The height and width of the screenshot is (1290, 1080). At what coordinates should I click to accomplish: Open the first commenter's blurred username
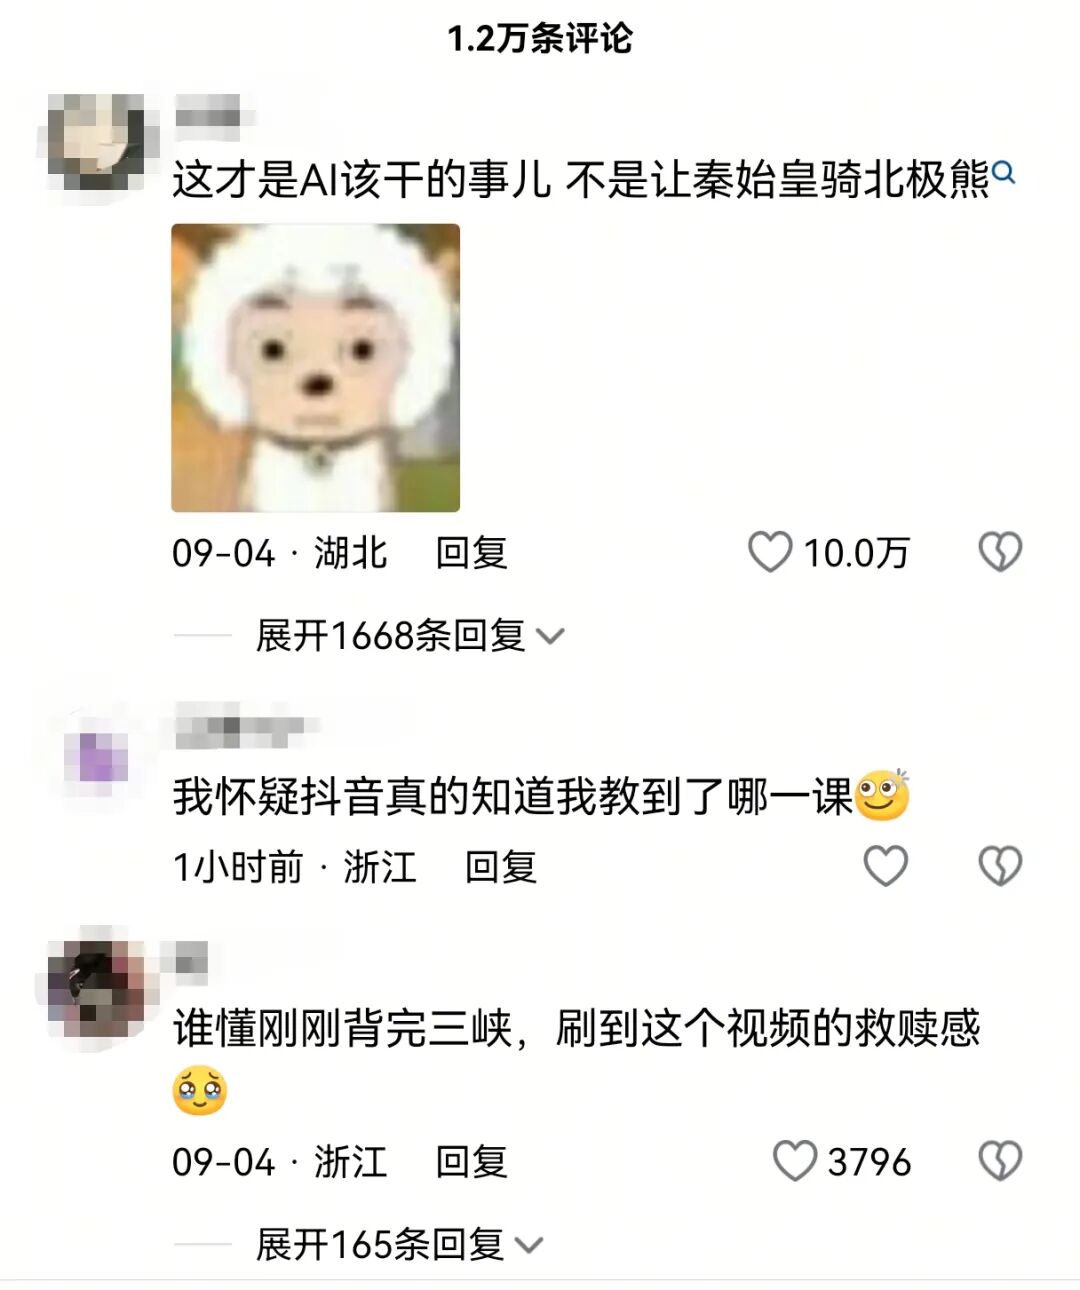[209, 110]
